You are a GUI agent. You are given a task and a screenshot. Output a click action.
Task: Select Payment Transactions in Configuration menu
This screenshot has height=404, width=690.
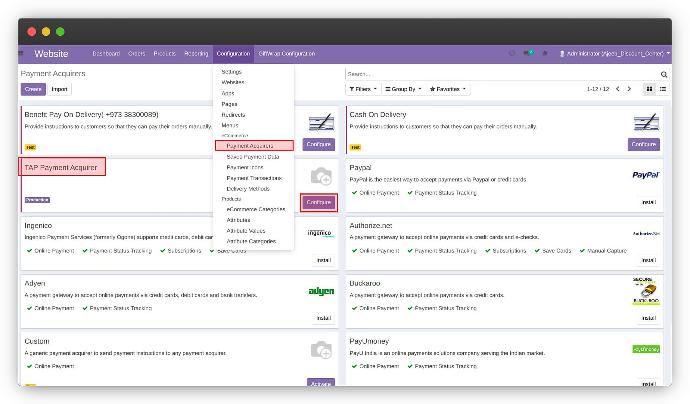point(254,178)
